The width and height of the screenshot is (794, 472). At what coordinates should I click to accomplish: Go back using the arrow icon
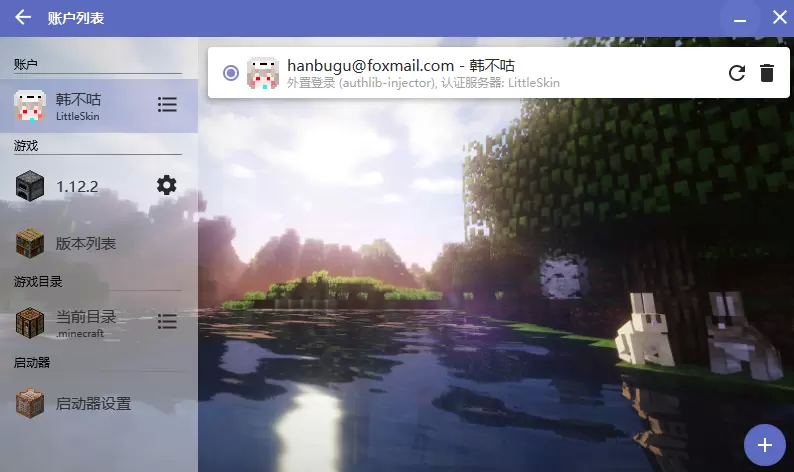pyautogui.click(x=23, y=18)
